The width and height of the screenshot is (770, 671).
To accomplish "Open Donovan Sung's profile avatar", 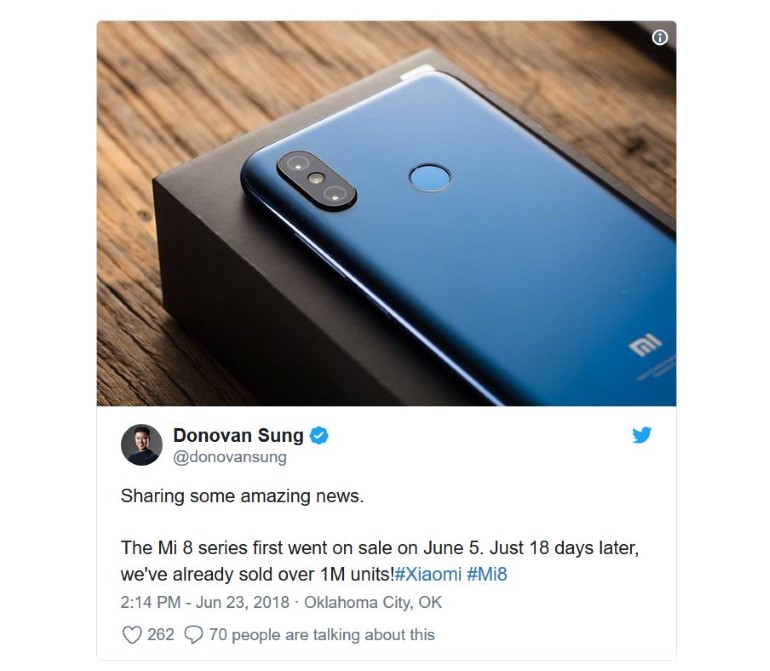I will (x=142, y=445).
